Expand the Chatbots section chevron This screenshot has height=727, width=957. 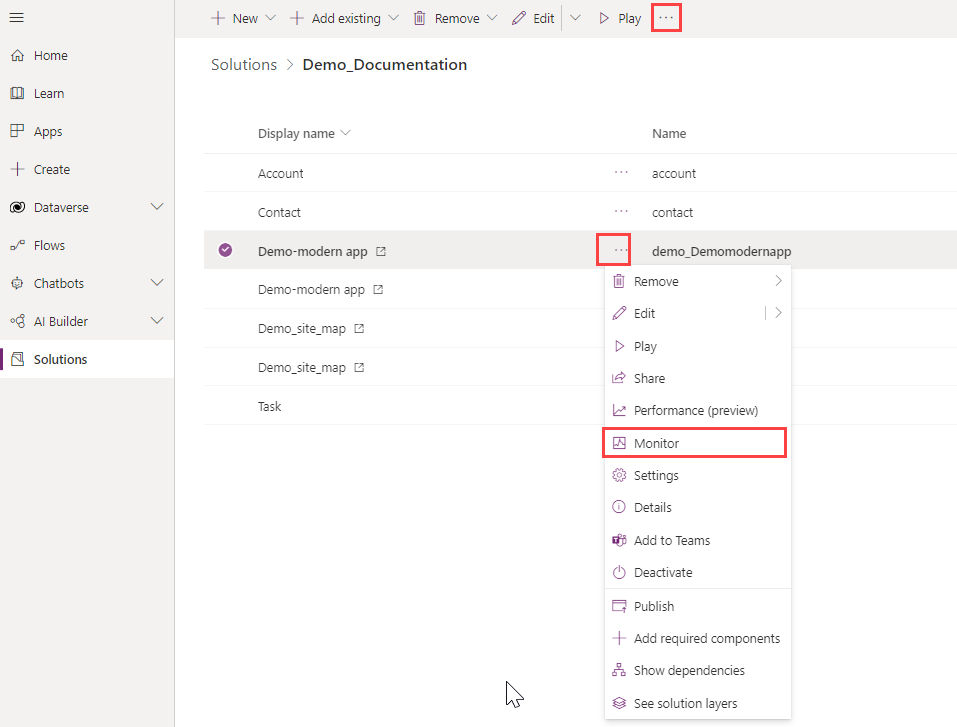(157, 283)
